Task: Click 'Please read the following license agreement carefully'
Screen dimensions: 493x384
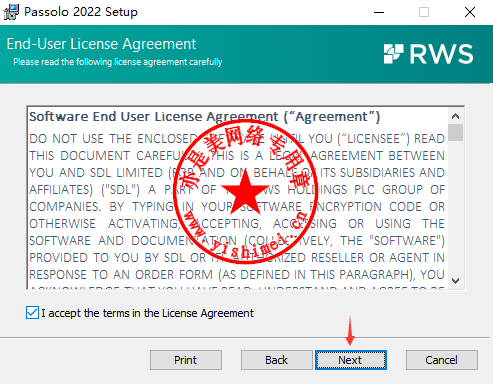Action: point(118,62)
